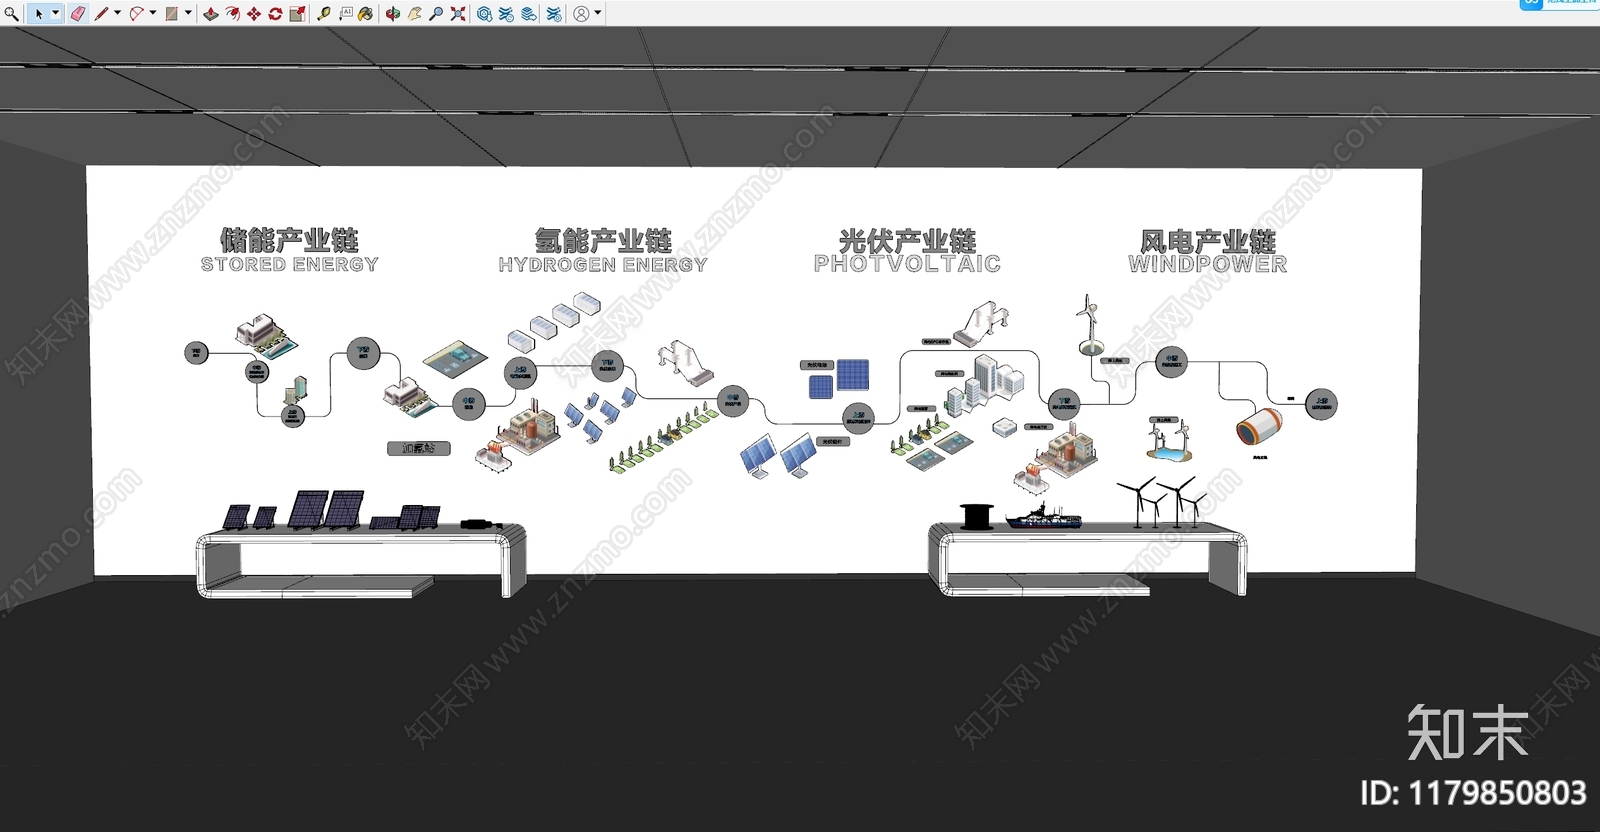
Task: Select the HYDROGEN ENERGY wall title
Action: [x=603, y=264]
